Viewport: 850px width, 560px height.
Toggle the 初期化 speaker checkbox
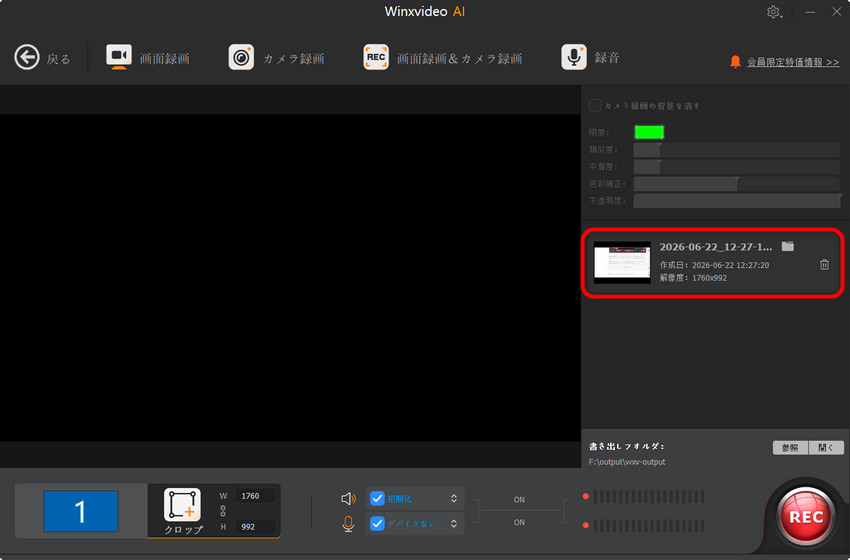(x=377, y=498)
